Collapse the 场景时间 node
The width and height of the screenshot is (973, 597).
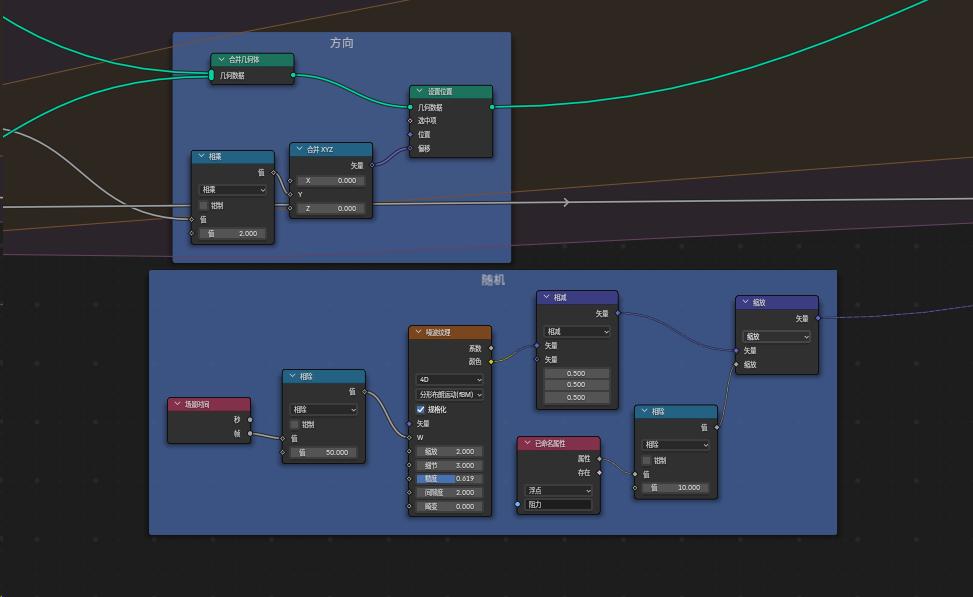177,404
